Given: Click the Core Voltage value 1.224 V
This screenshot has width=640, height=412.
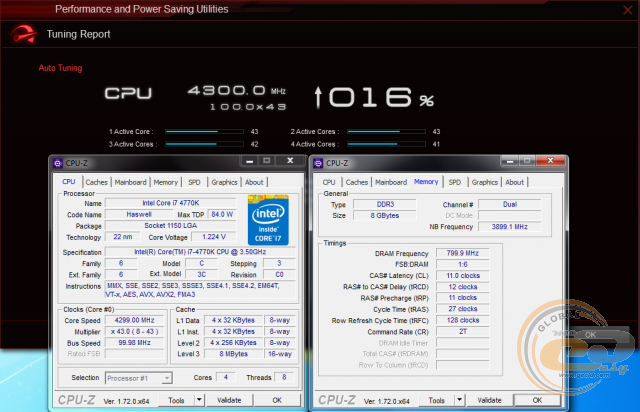Looking at the screenshot, I should pos(214,237).
